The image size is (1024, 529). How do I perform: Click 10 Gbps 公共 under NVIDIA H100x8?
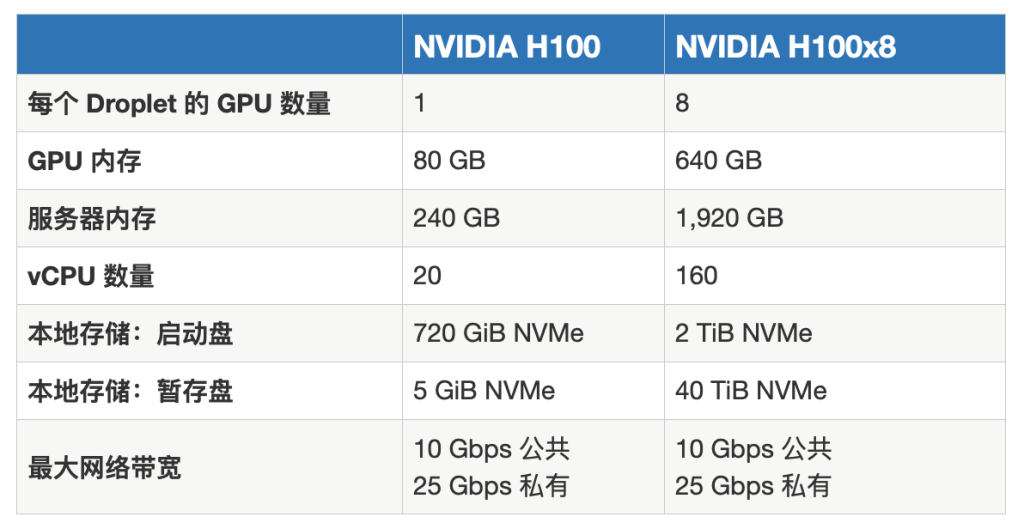[x=754, y=449]
